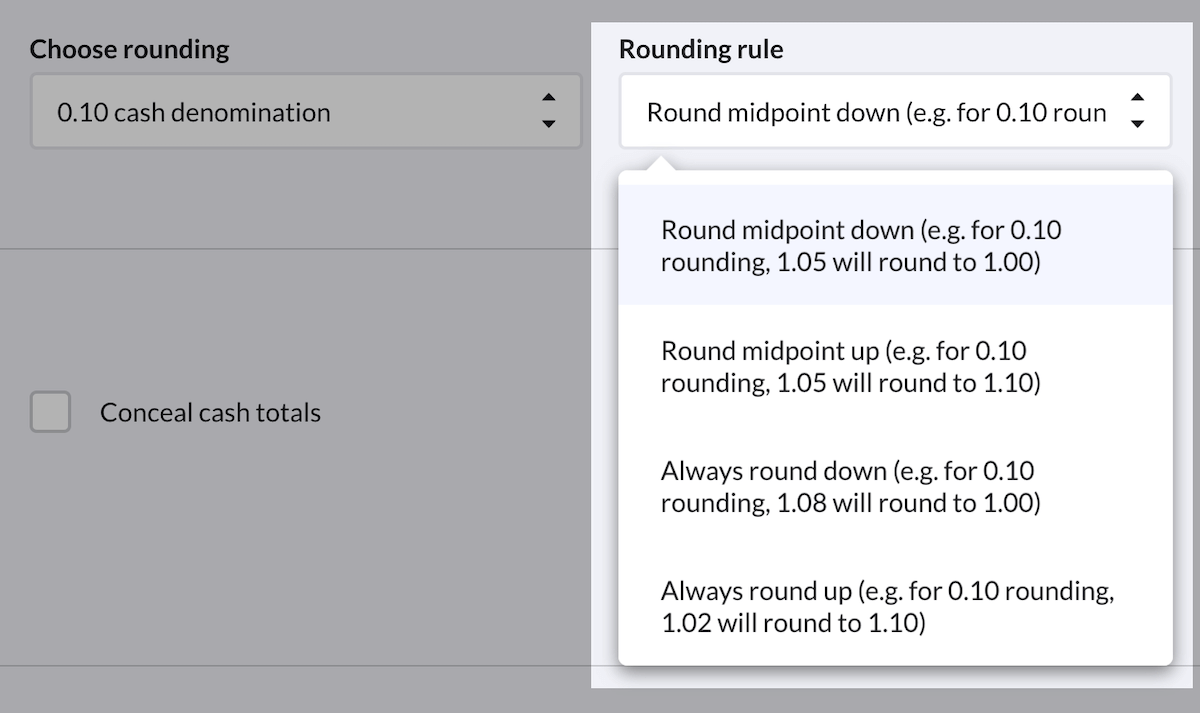Screen dimensions: 1200x713
Task: Click the "Conceal cash totals" label text
Action: 210,413
